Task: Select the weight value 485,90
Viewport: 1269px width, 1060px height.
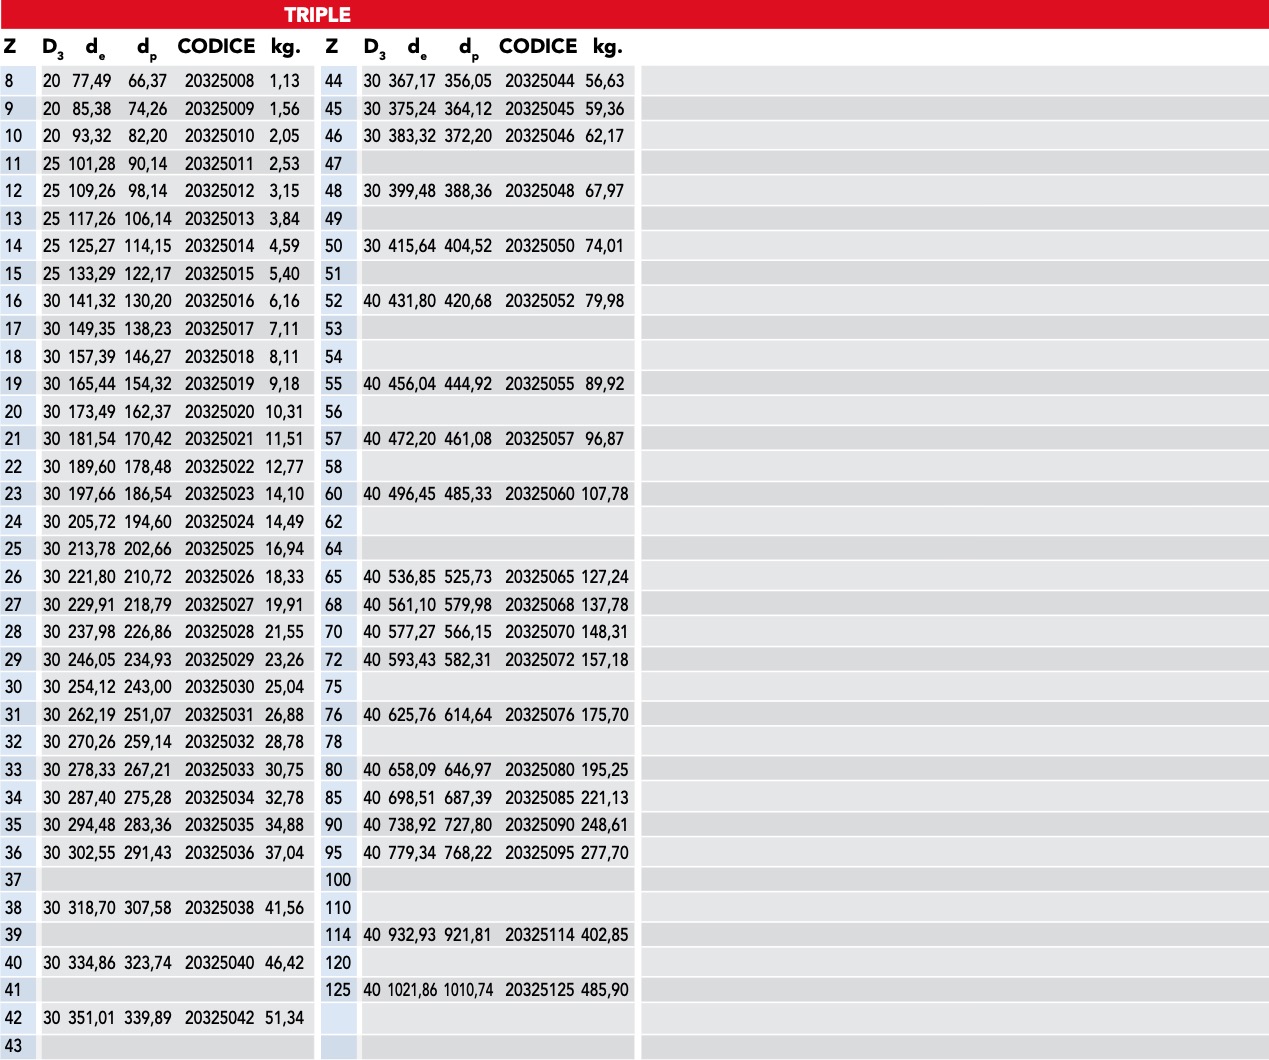Action: (x=605, y=990)
